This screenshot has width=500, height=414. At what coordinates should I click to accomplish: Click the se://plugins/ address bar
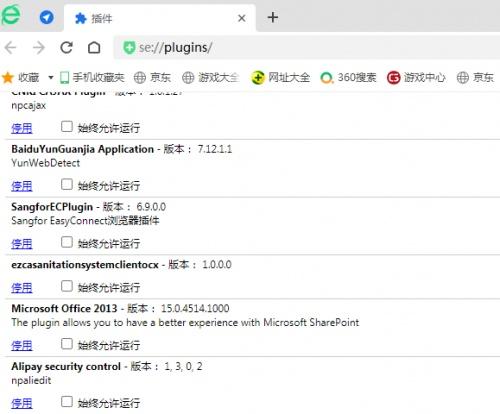307,48
